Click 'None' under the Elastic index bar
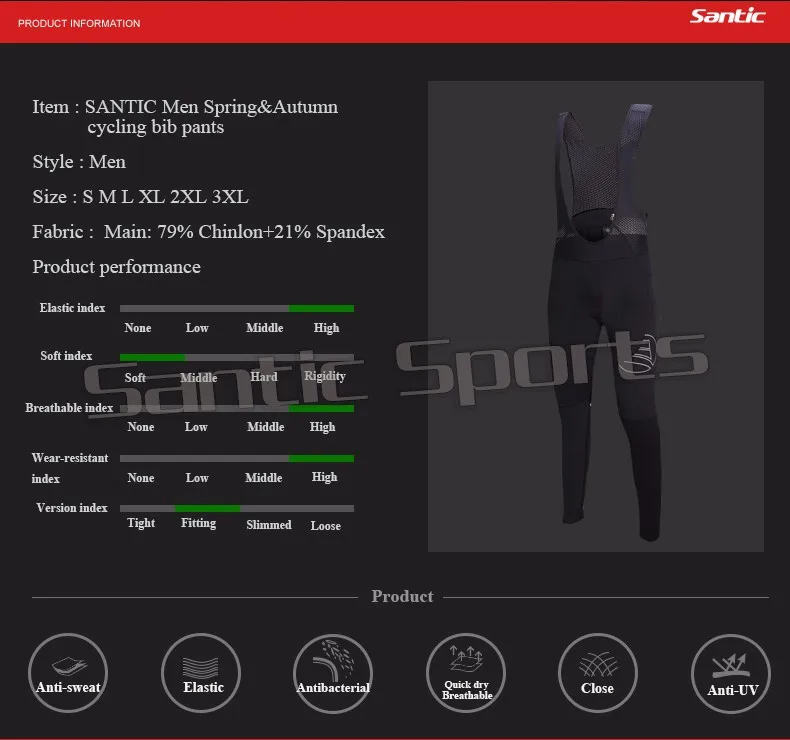The width and height of the screenshot is (790, 740). [138, 328]
